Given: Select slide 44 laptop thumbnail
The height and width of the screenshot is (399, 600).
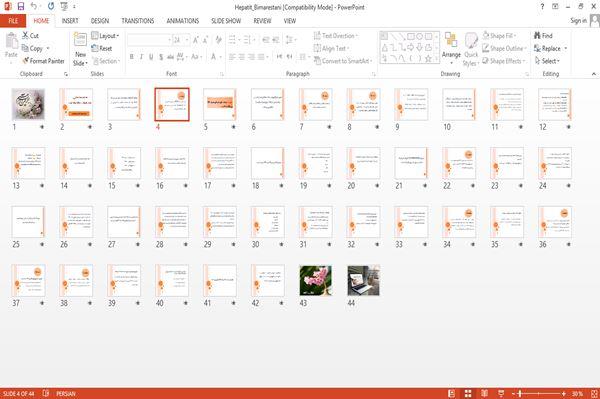Looking at the screenshot, I should click(364, 280).
